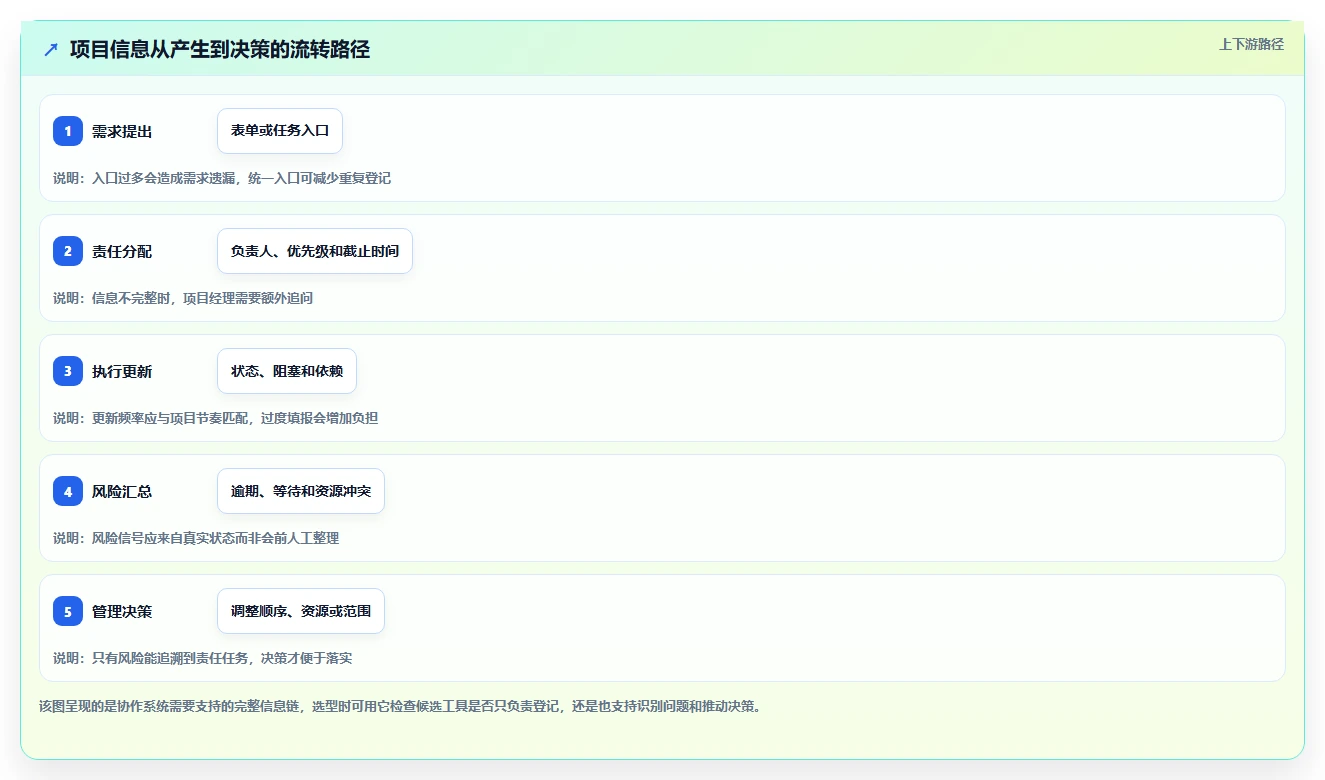Select the 状态、阻塞和依赖 chip

pos(287,371)
